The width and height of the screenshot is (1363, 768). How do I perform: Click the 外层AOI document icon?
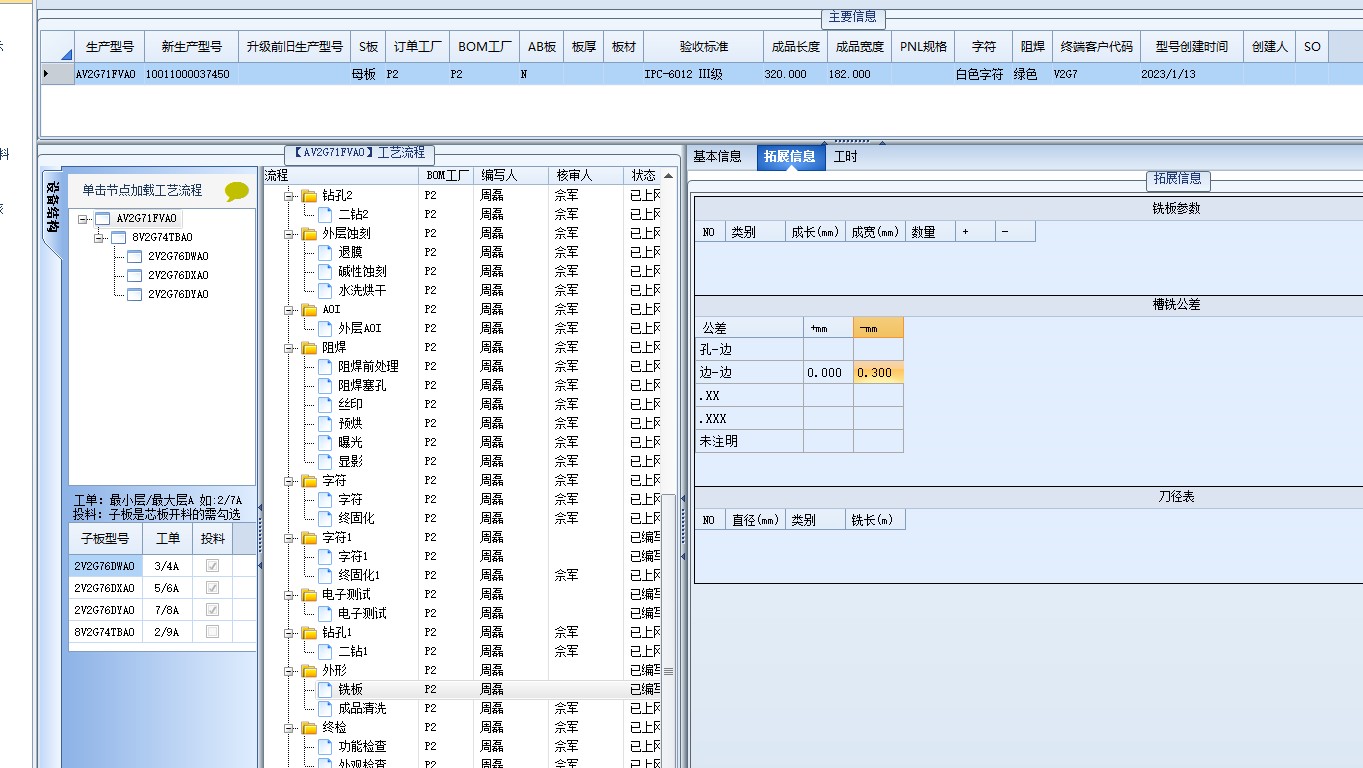pyautogui.click(x=325, y=329)
